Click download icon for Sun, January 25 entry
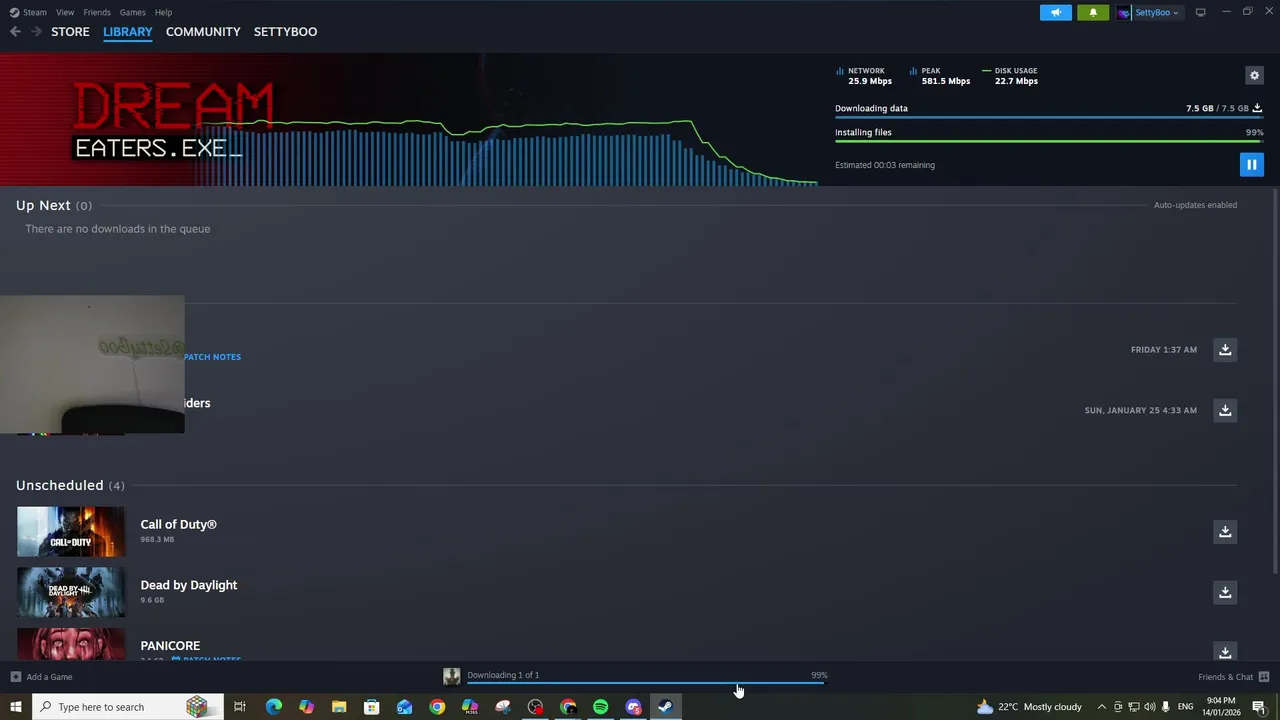This screenshot has height=720, width=1280. (x=1225, y=410)
